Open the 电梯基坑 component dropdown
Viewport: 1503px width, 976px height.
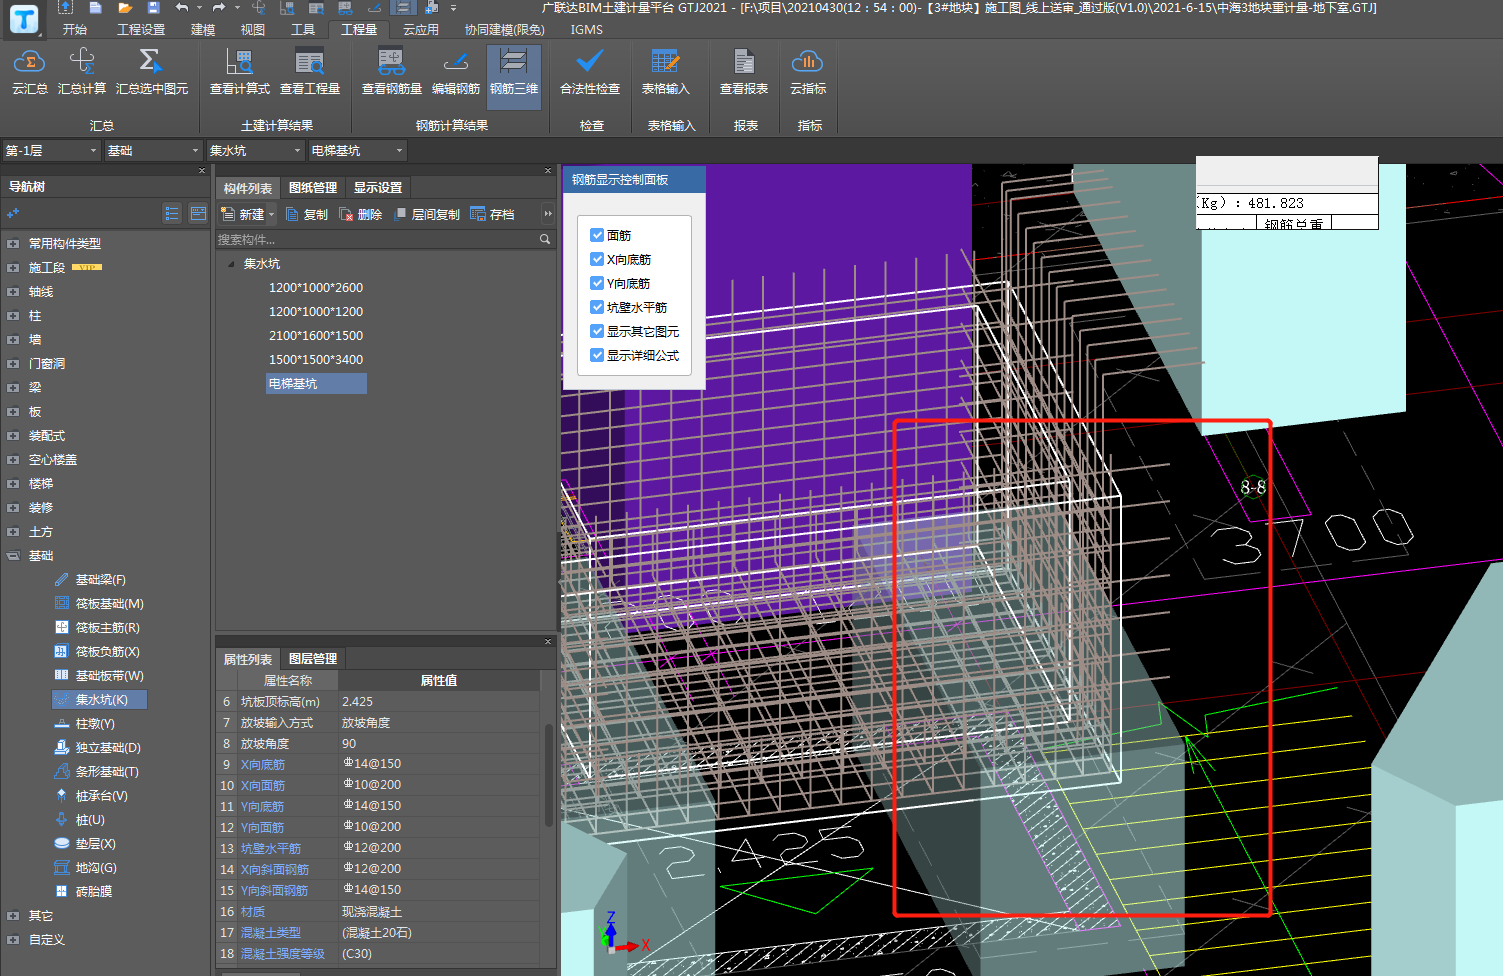click(x=357, y=150)
